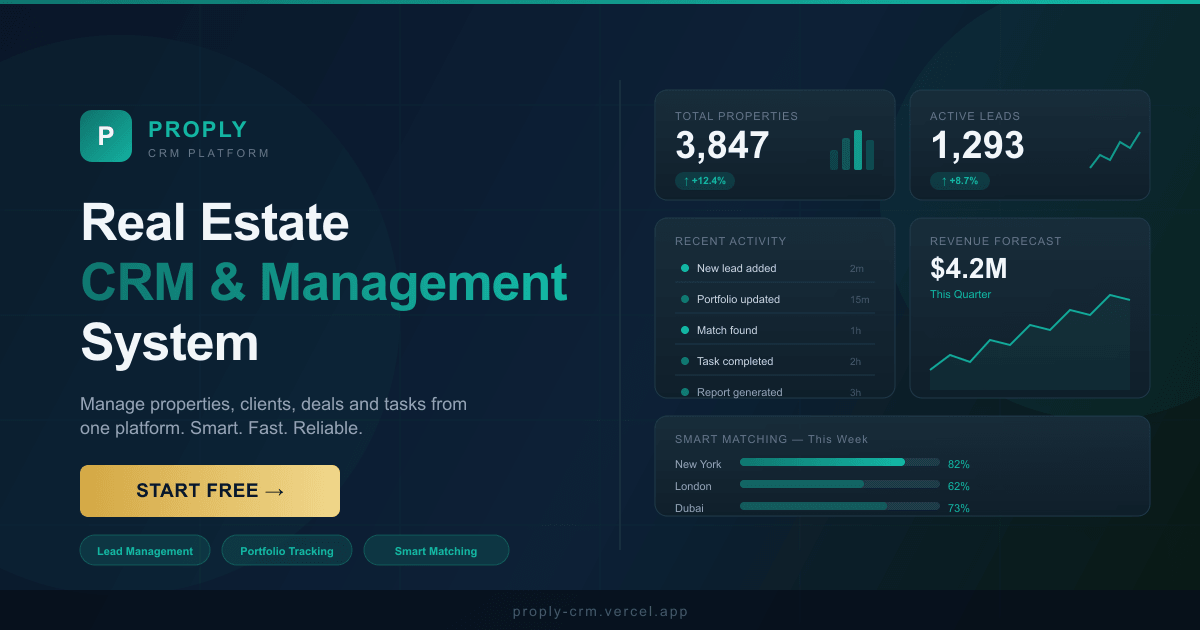Click the PROPLY brand name text
Screen dimensions: 1200x630
[x=197, y=129]
